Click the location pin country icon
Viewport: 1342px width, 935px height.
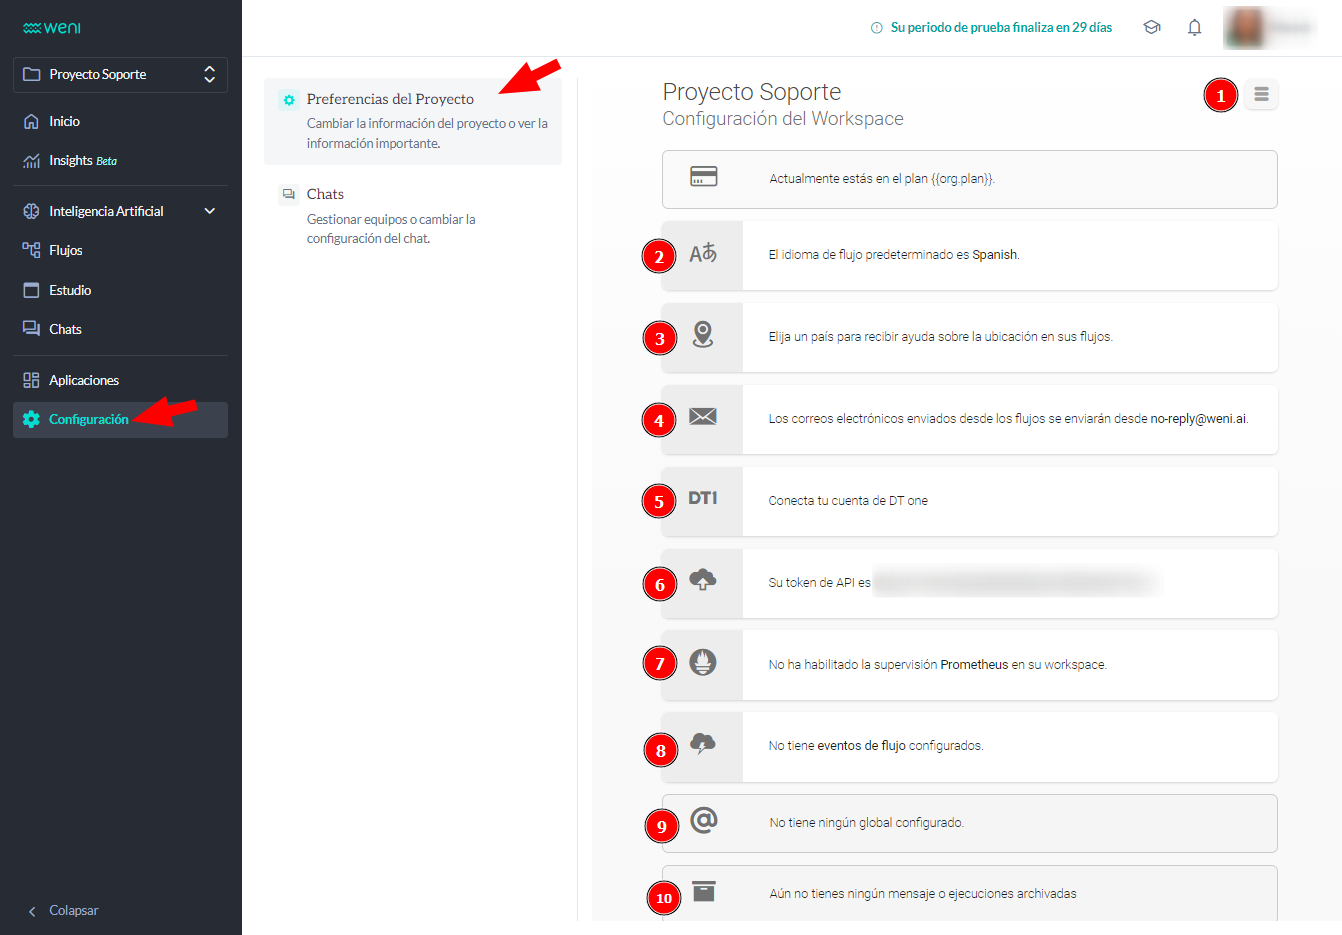click(703, 335)
